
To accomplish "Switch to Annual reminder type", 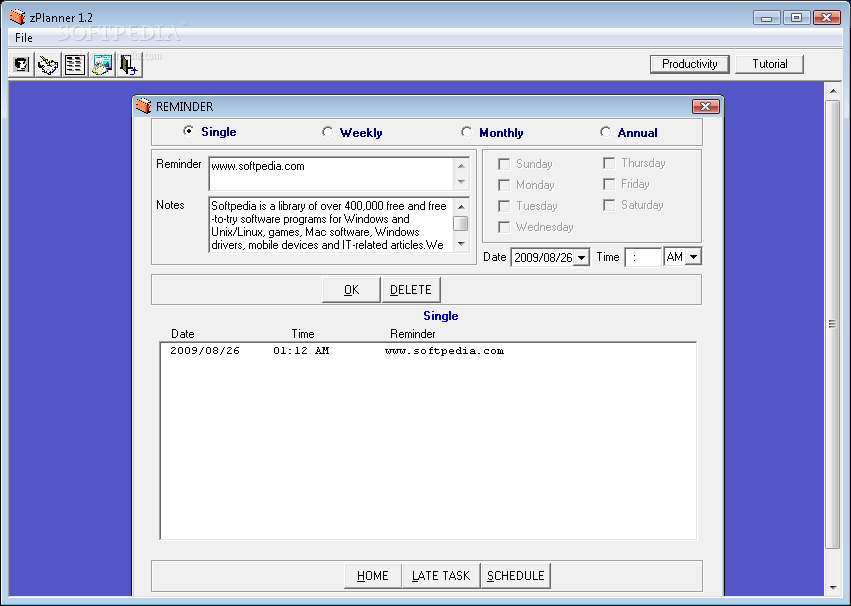I will 605,132.
